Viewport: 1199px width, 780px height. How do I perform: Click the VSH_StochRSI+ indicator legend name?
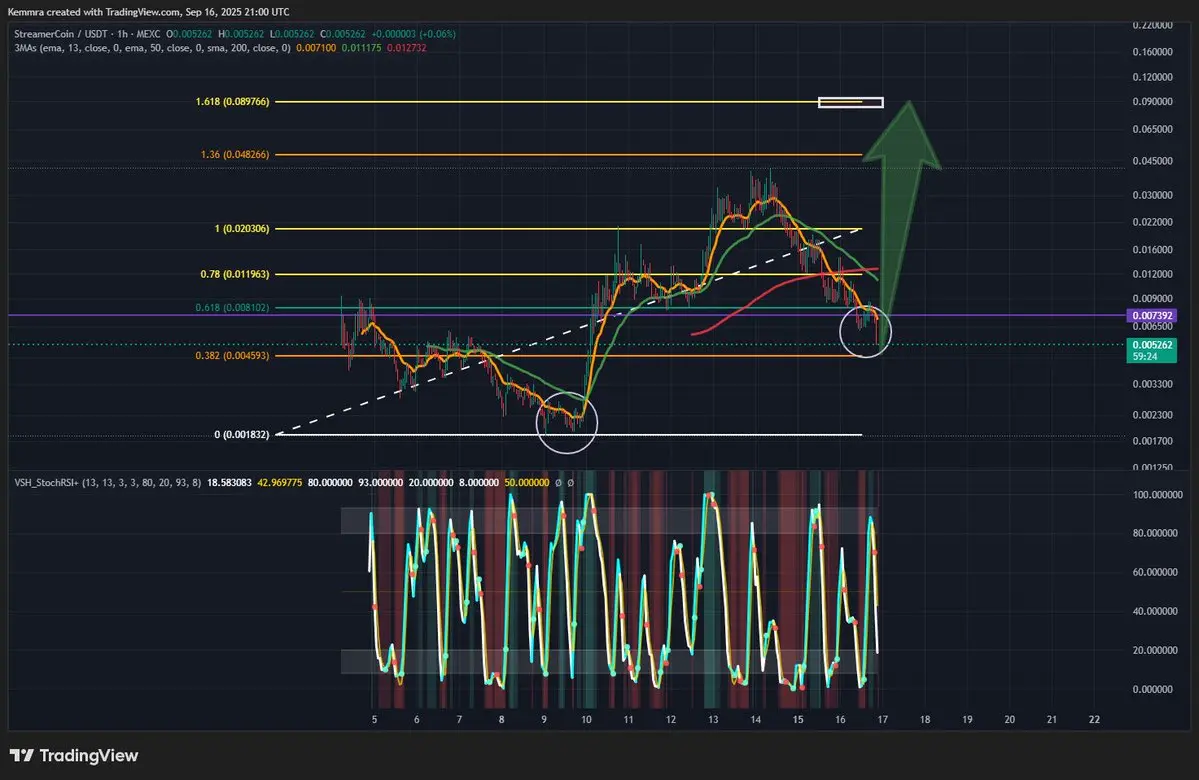point(47,483)
